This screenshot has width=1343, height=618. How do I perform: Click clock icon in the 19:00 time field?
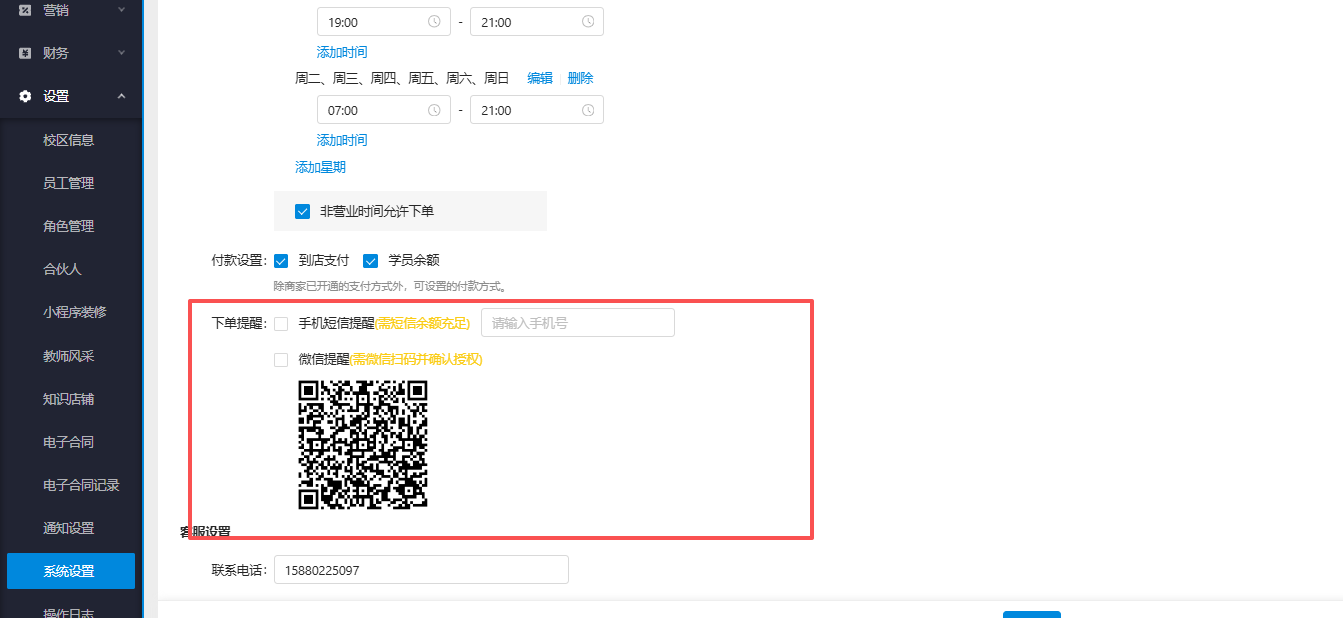coord(434,21)
